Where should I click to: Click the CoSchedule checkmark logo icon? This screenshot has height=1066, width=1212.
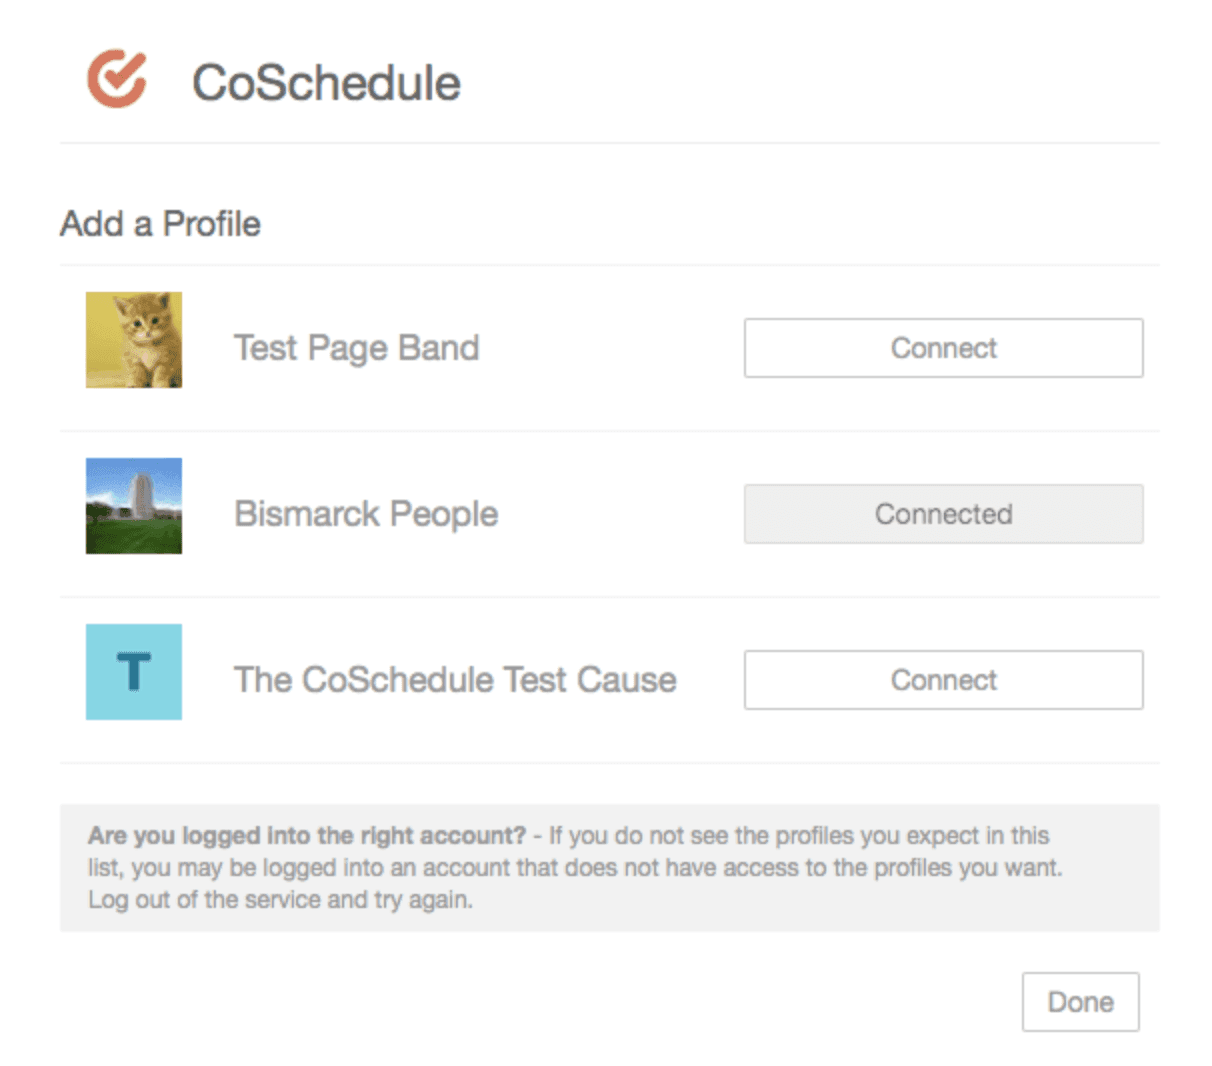[x=117, y=78]
